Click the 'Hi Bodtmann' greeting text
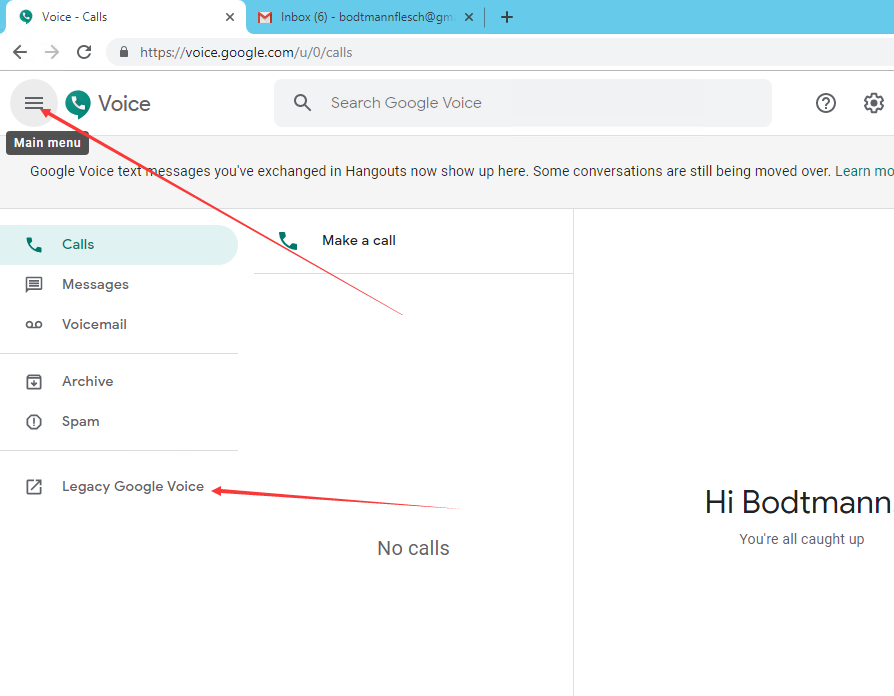The image size is (894, 696). 798,503
